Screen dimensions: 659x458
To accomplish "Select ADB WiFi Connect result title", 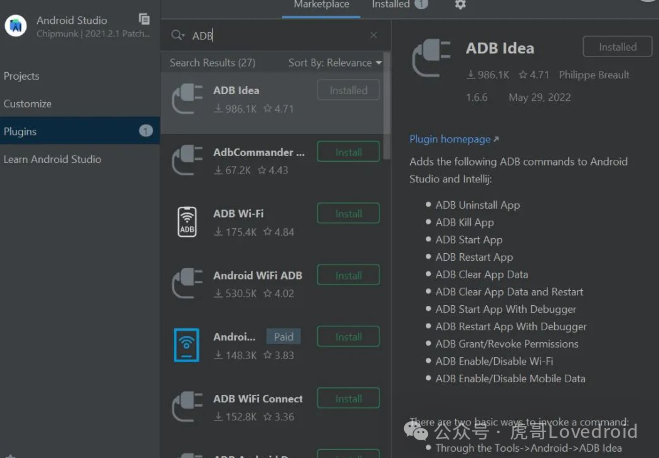I will click(258, 398).
